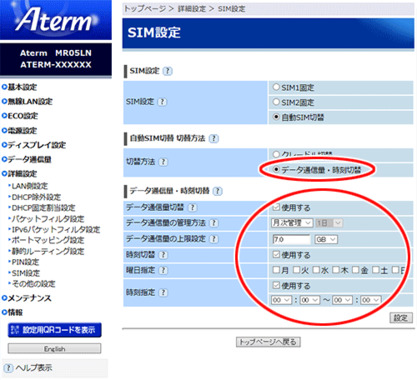Expand 電源設定 in sidebar
This screenshot has height=380, width=417.
tap(19, 130)
